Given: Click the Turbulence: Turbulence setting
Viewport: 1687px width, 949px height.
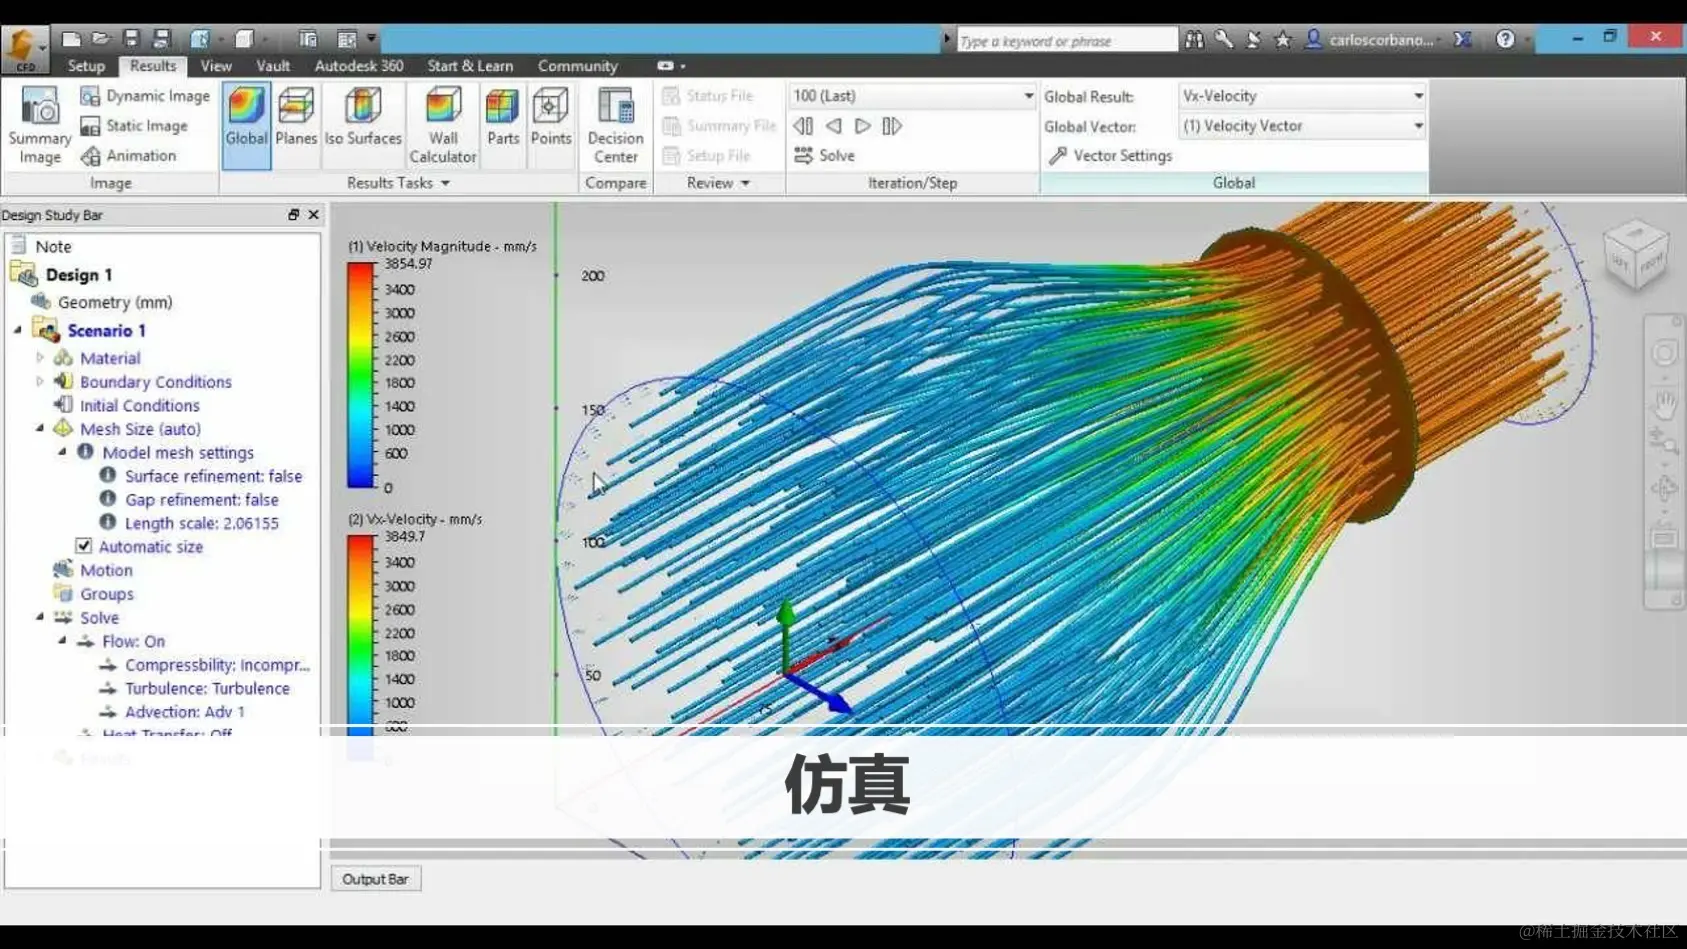Looking at the screenshot, I should [x=207, y=688].
